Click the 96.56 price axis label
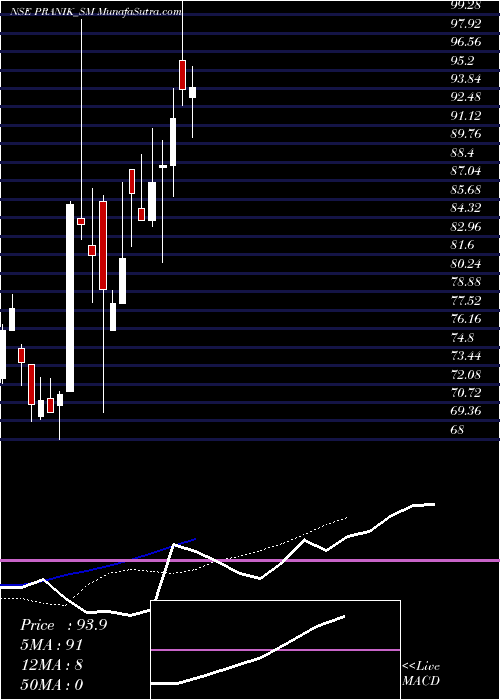 [x=466, y=42]
